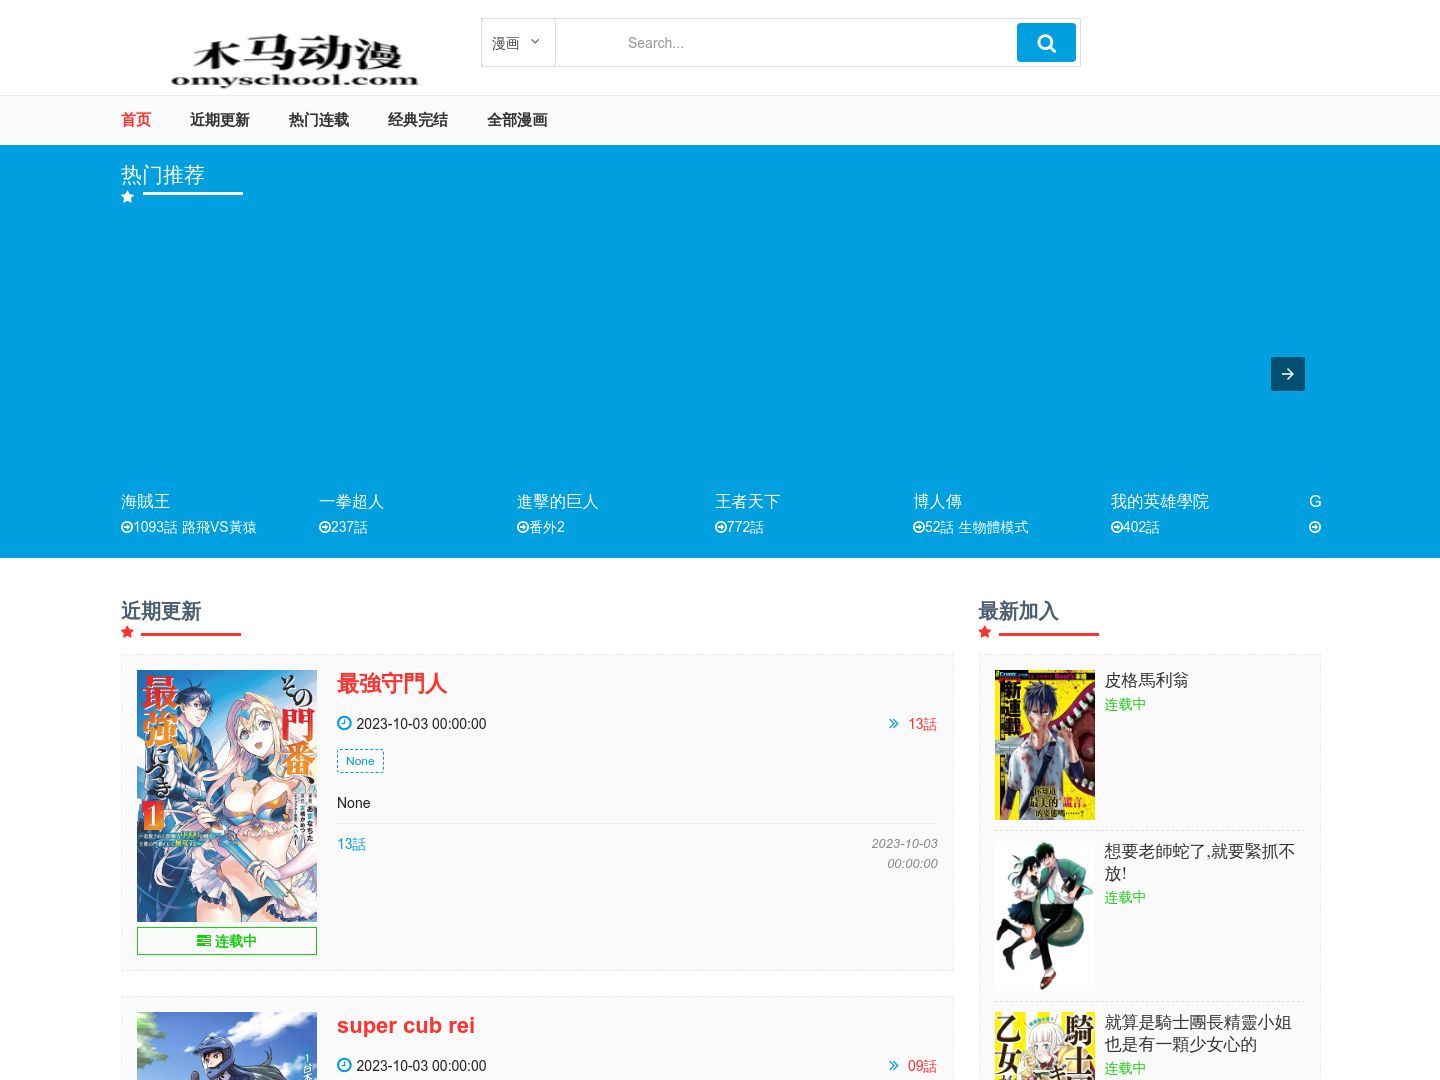Click the 木马动漫 site logo
The image size is (1440, 1080).
[x=295, y=60]
